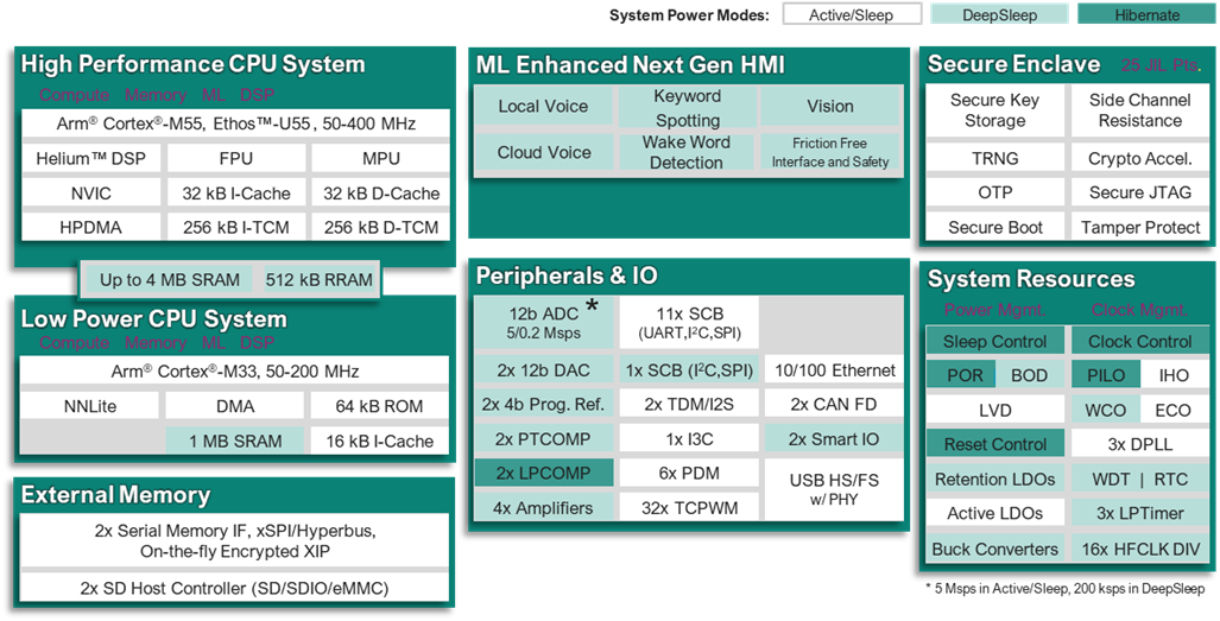
Task: Click the External Memory heading
Action: click(116, 495)
